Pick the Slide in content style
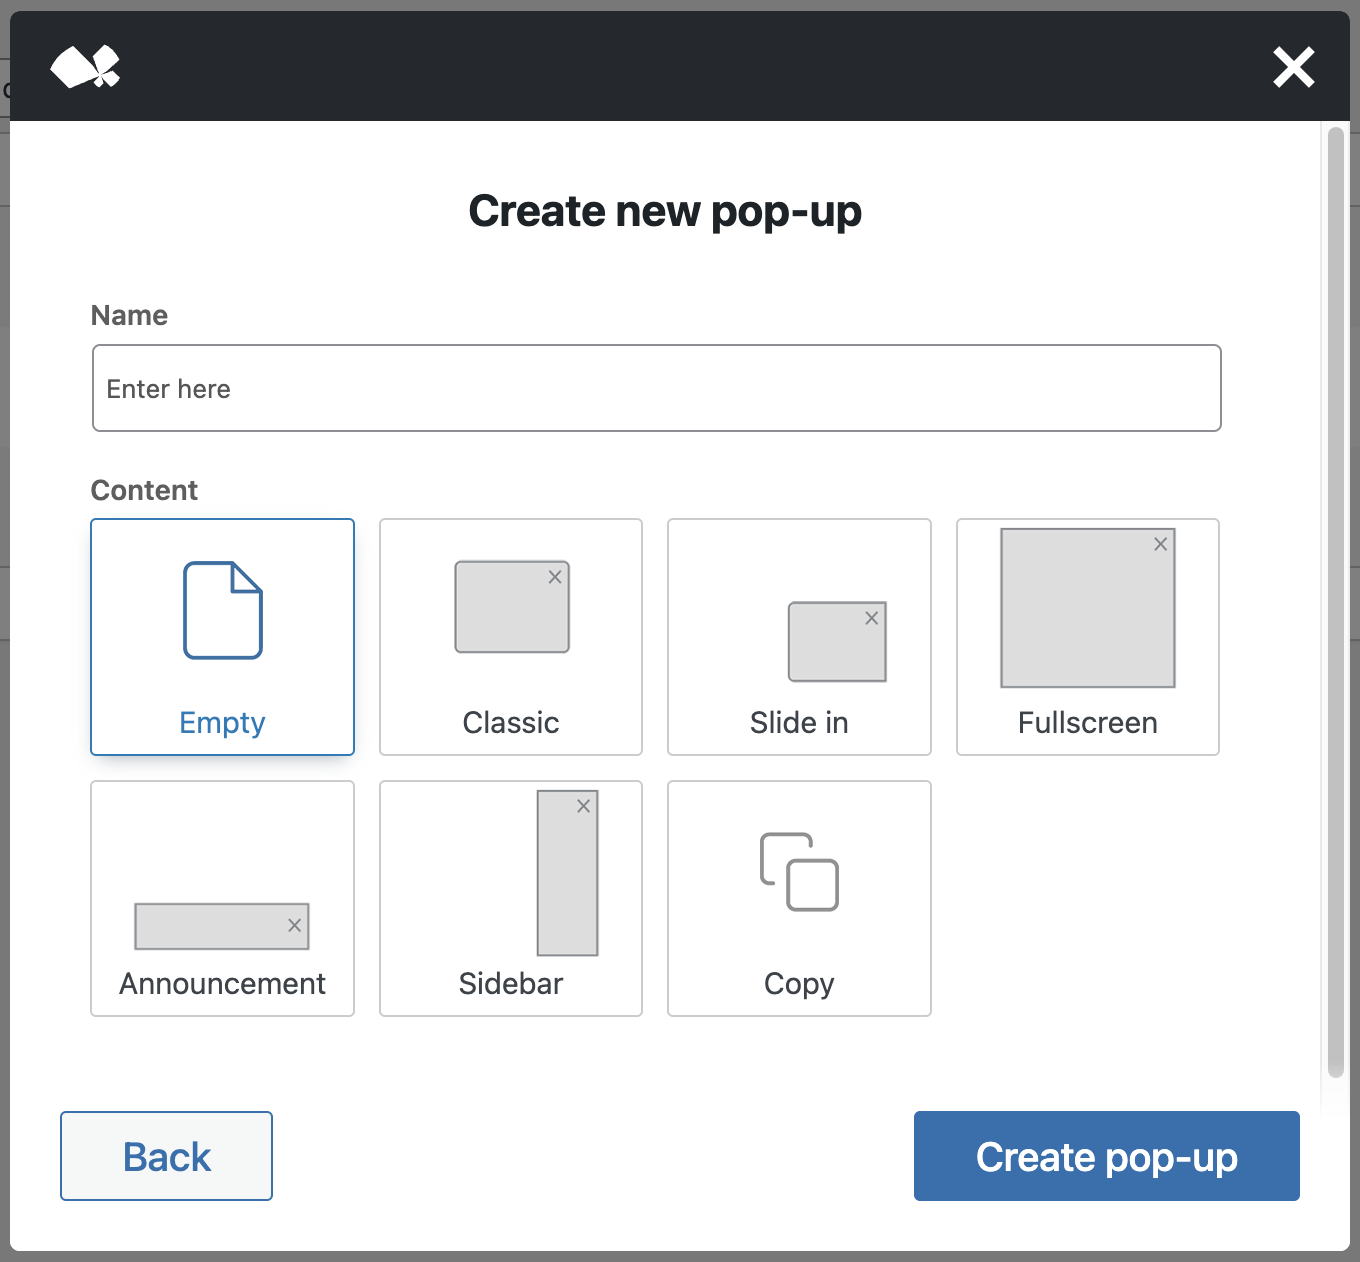 click(x=798, y=637)
